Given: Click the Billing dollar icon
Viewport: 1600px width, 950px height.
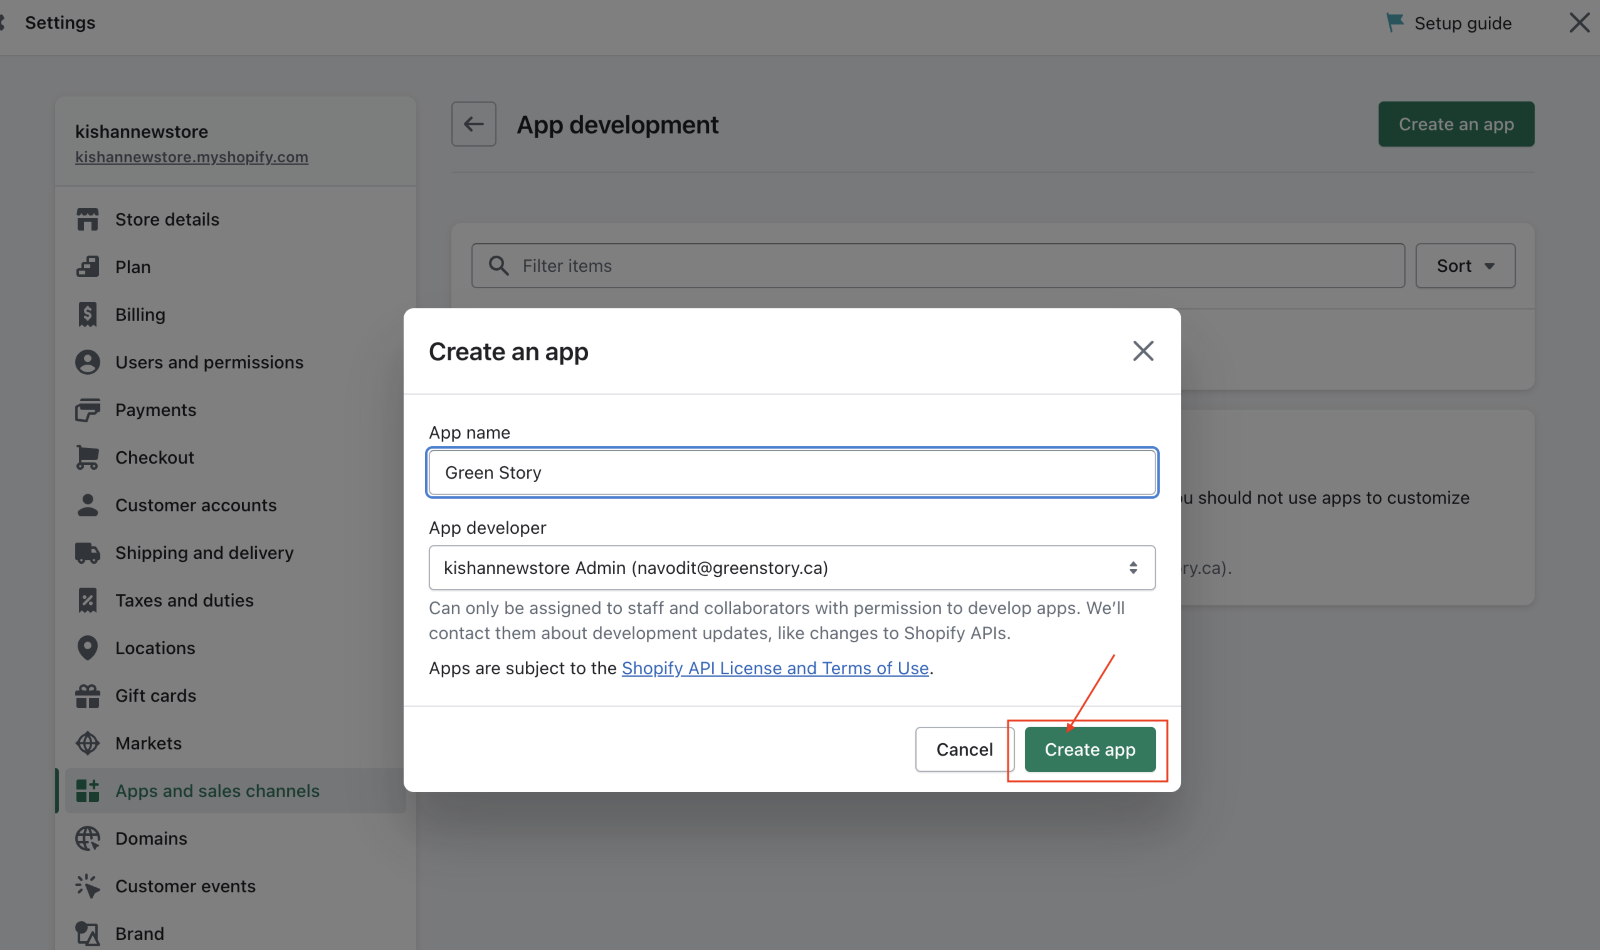Looking at the screenshot, I should pos(88,314).
